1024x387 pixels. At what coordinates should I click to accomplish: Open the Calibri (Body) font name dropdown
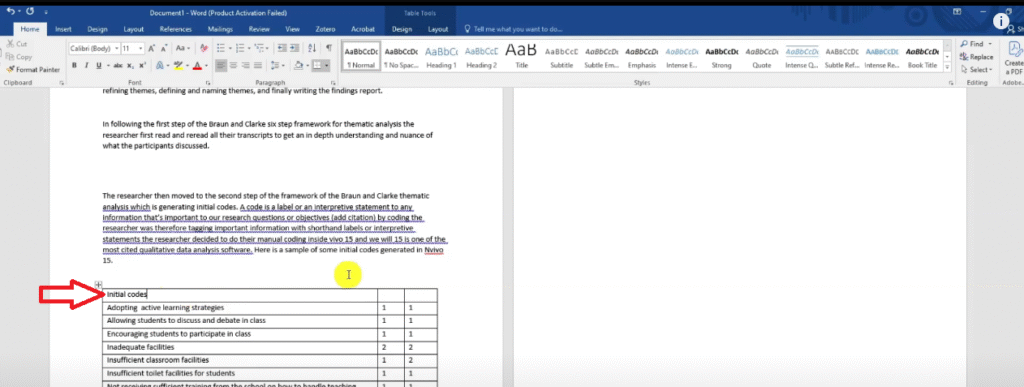click(x=117, y=48)
